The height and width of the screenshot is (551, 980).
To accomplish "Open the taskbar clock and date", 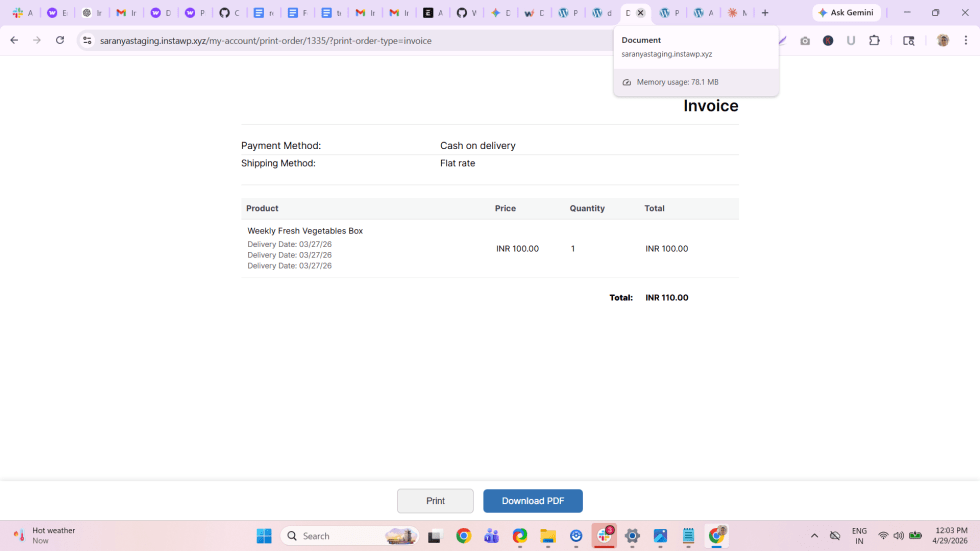I will pyautogui.click(x=949, y=536).
